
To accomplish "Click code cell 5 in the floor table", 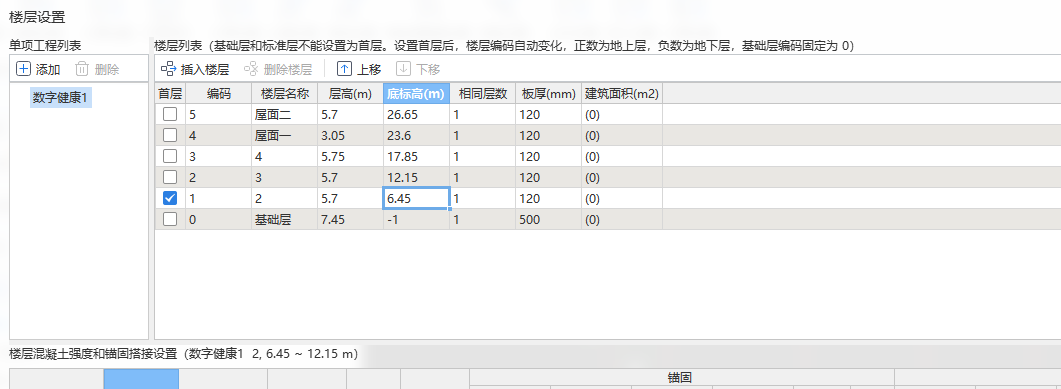I will click(x=219, y=114).
